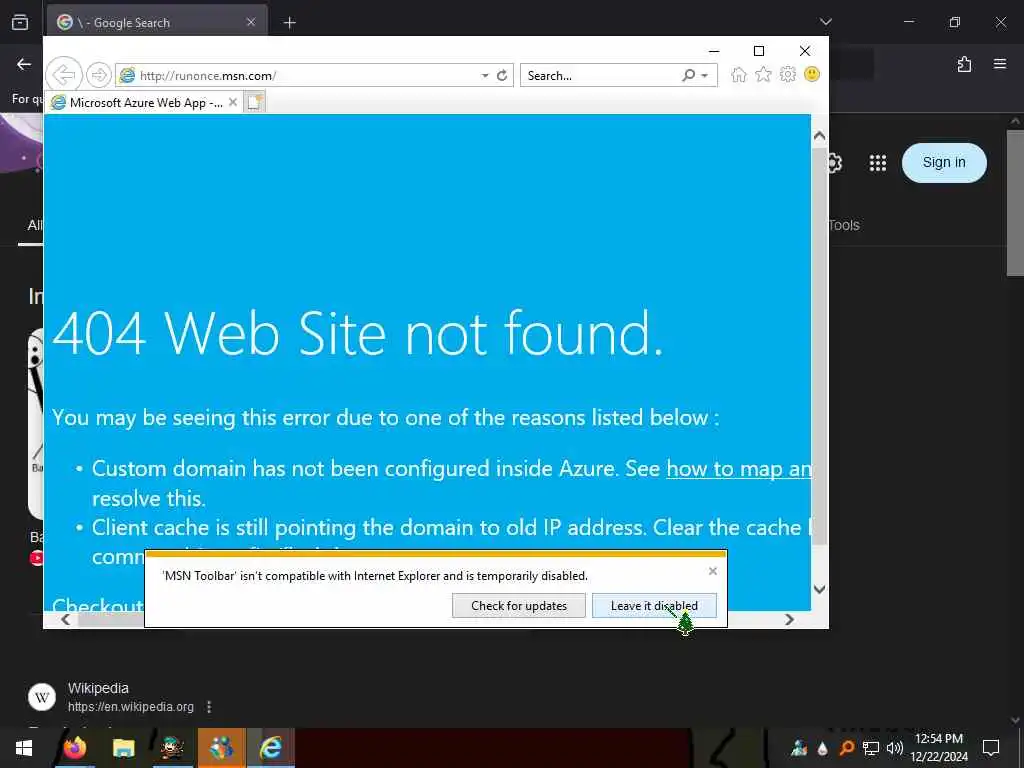1024x768 pixels.
Task: Click Firefox icon in taskbar
Action: 74,748
